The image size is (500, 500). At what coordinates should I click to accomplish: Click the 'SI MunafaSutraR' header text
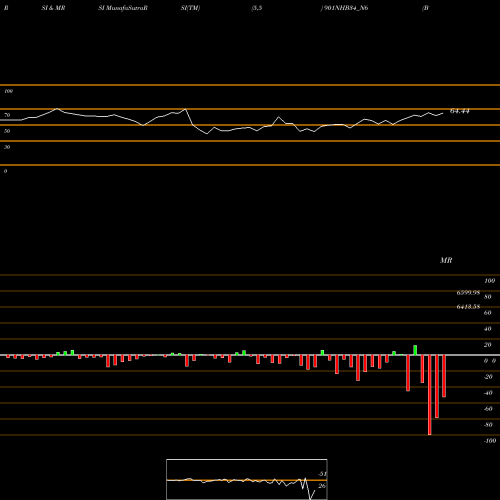tap(123, 8)
